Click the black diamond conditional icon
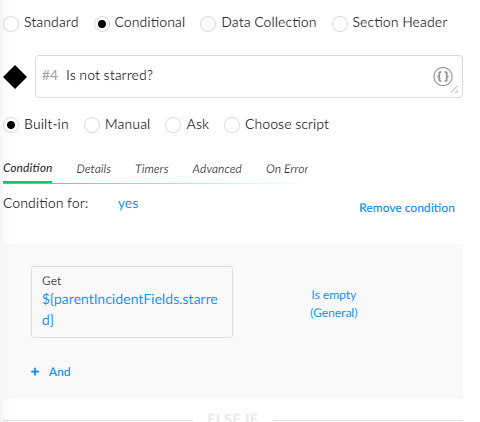The image size is (480, 422). (15, 77)
